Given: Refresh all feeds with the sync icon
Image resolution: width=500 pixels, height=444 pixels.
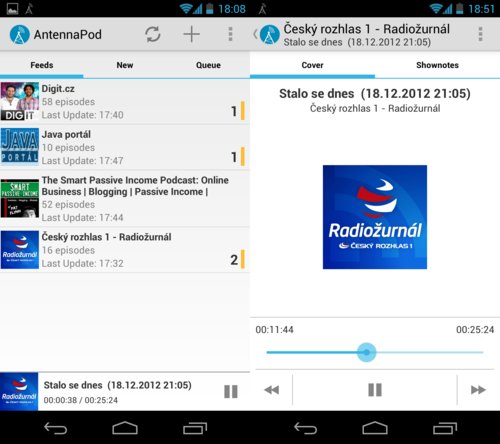Looking at the screenshot, I should (x=153, y=34).
